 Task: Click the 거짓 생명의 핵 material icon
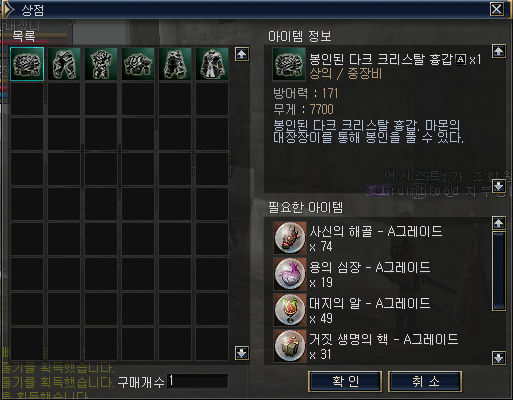(x=290, y=346)
